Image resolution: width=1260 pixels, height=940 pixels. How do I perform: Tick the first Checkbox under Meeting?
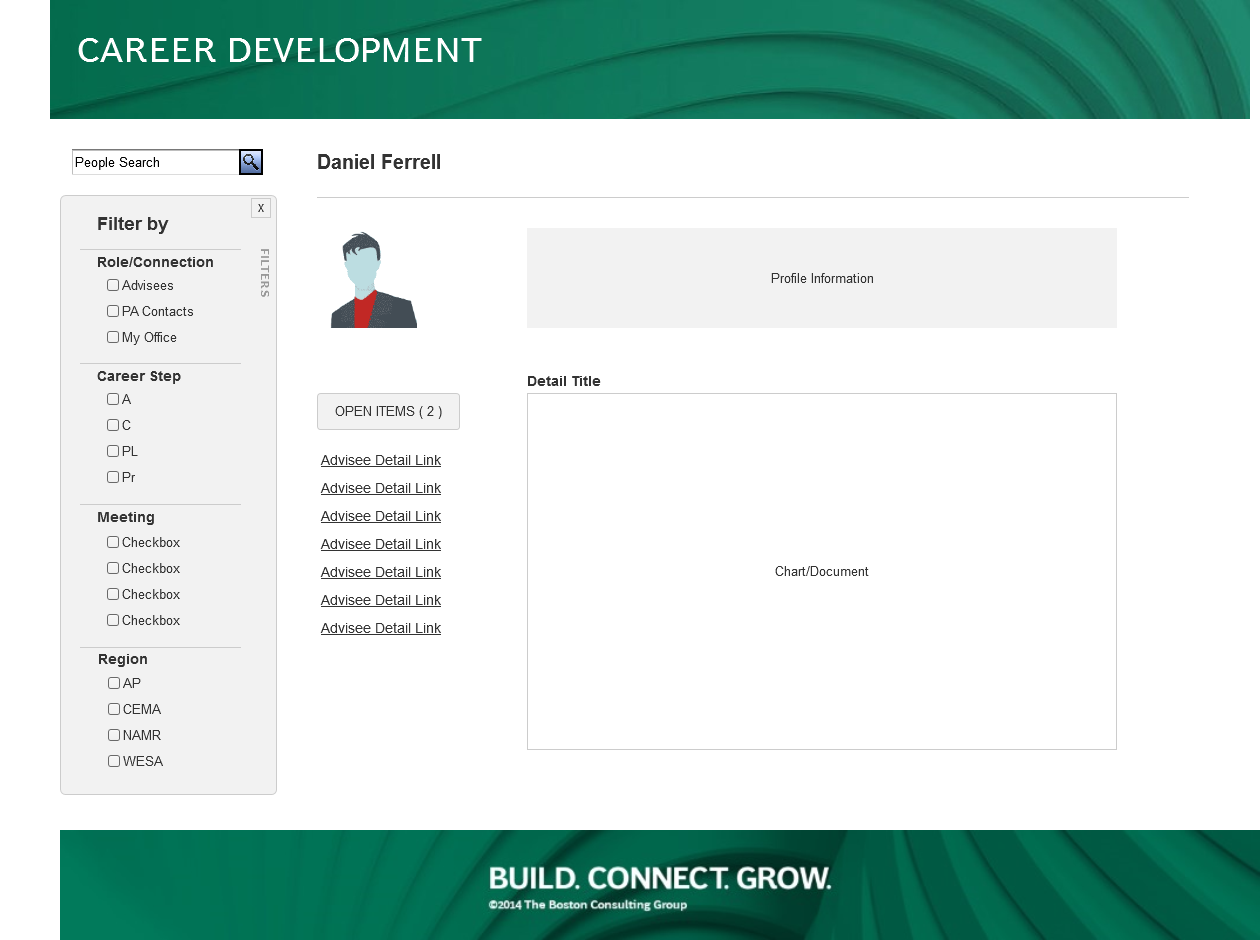[x=113, y=542]
